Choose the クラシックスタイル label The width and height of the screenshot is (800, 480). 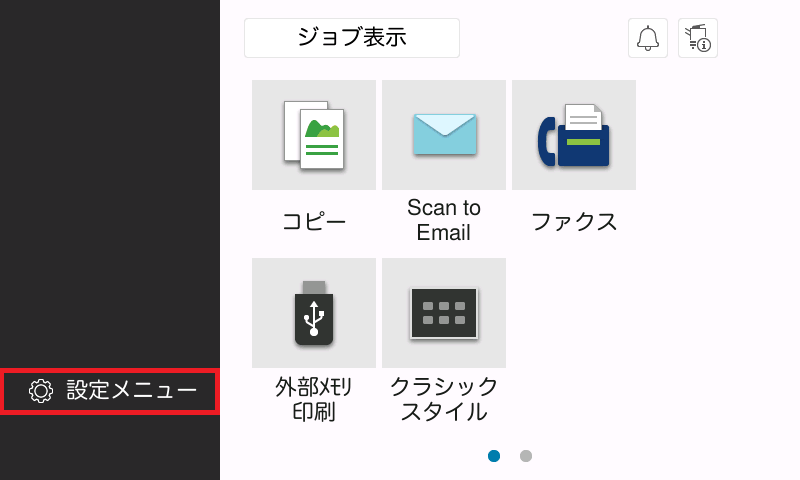(x=444, y=398)
